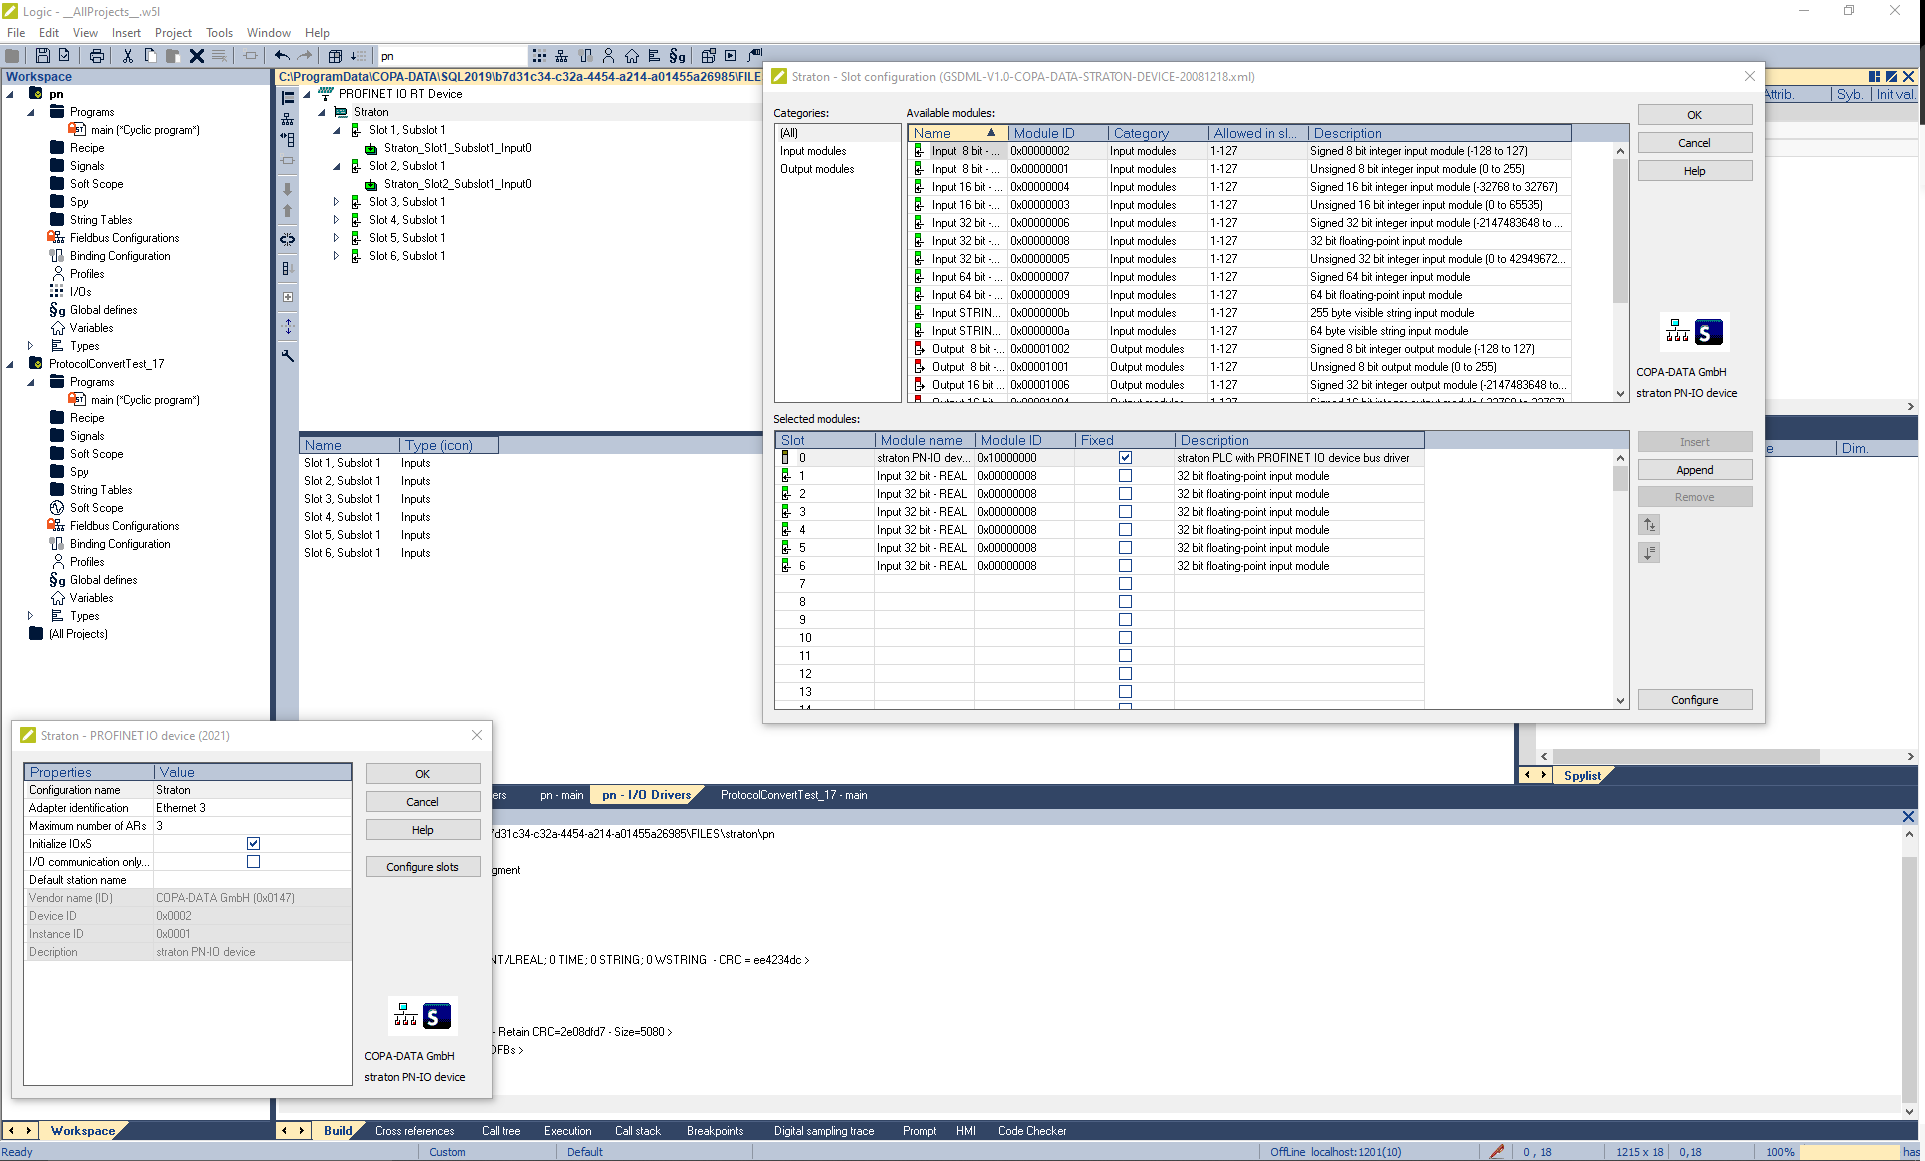Click the Save project toolbar icon
This screenshot has width=1925, height=1161.
(43, 56)
